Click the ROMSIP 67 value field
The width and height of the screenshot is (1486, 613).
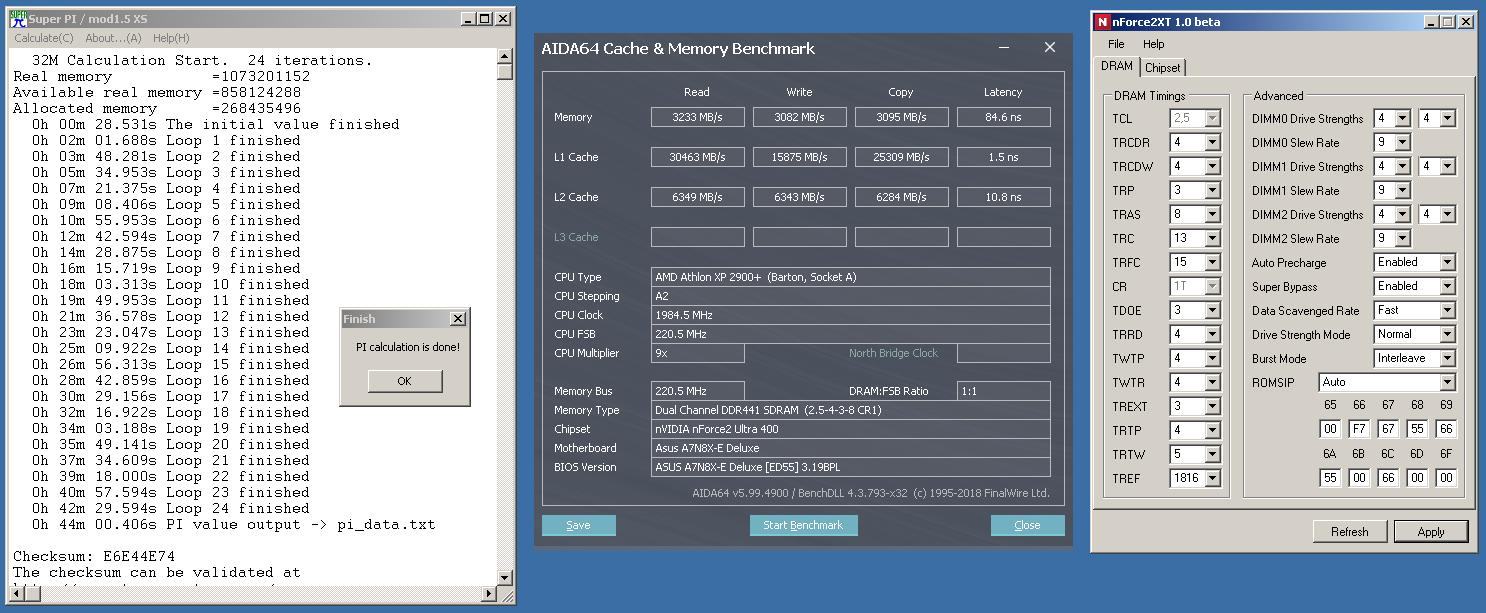click(1388, 428)
